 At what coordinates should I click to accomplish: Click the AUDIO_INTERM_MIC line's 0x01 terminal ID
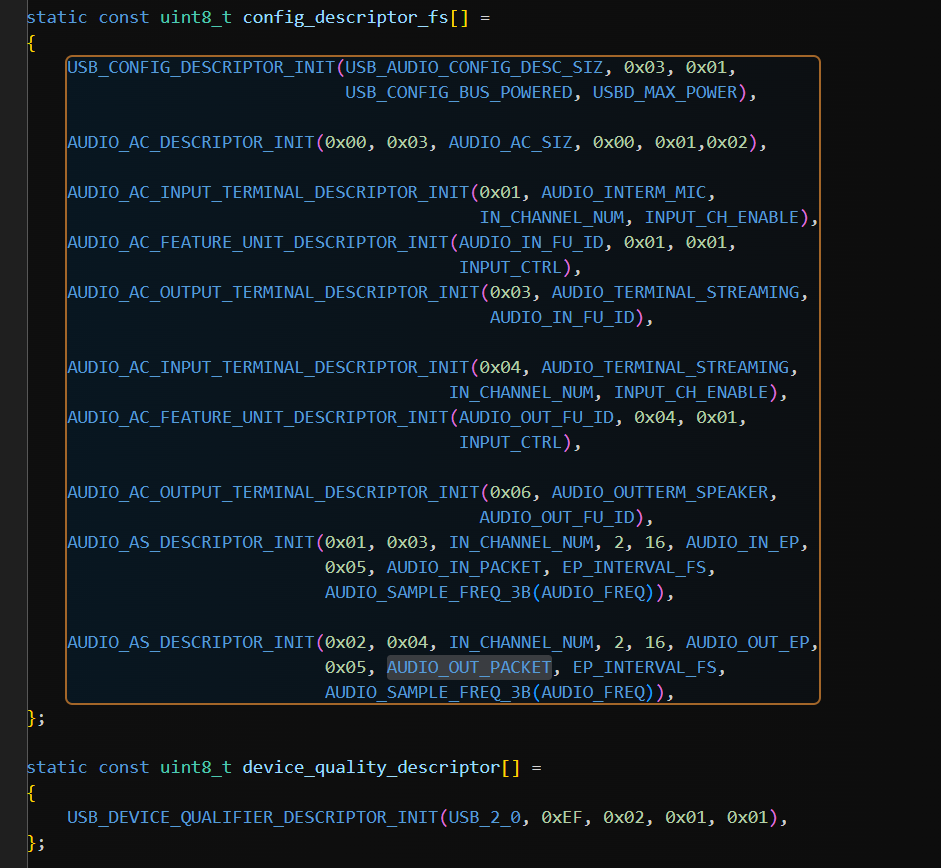pyautogui.click(x=500, y=192)
